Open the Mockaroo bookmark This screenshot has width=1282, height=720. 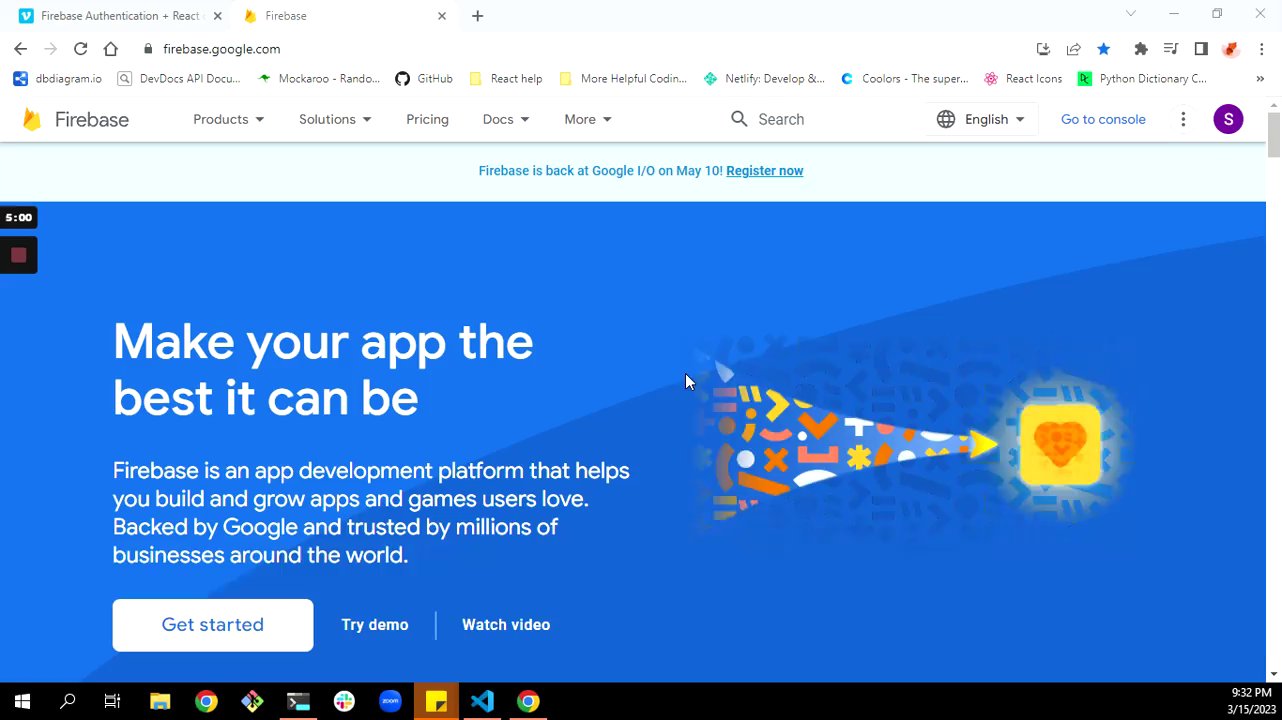[x=319, y=78]
